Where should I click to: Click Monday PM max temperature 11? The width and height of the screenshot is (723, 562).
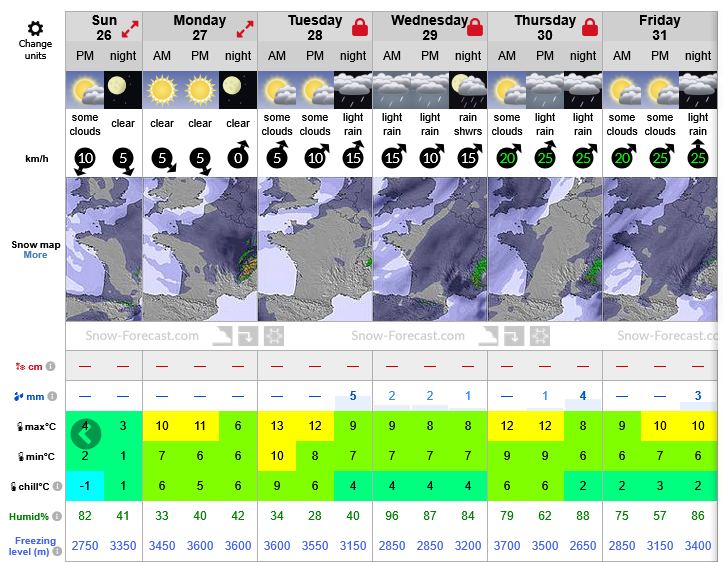tap(200, 426)
